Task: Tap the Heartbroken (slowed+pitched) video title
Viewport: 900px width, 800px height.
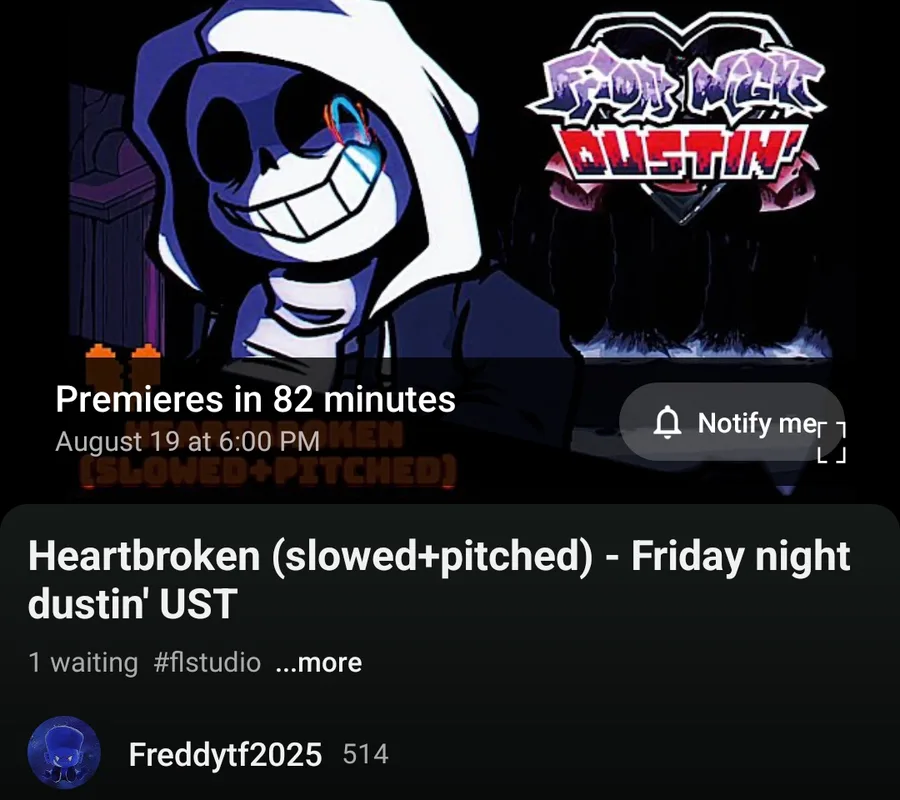Action: click(439, 580)
